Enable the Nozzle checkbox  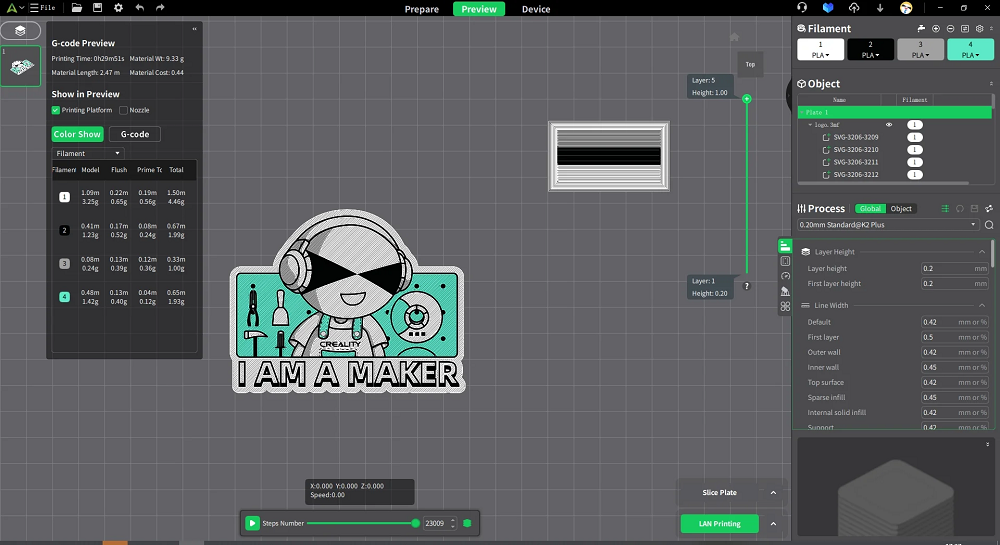coord(123,110)
